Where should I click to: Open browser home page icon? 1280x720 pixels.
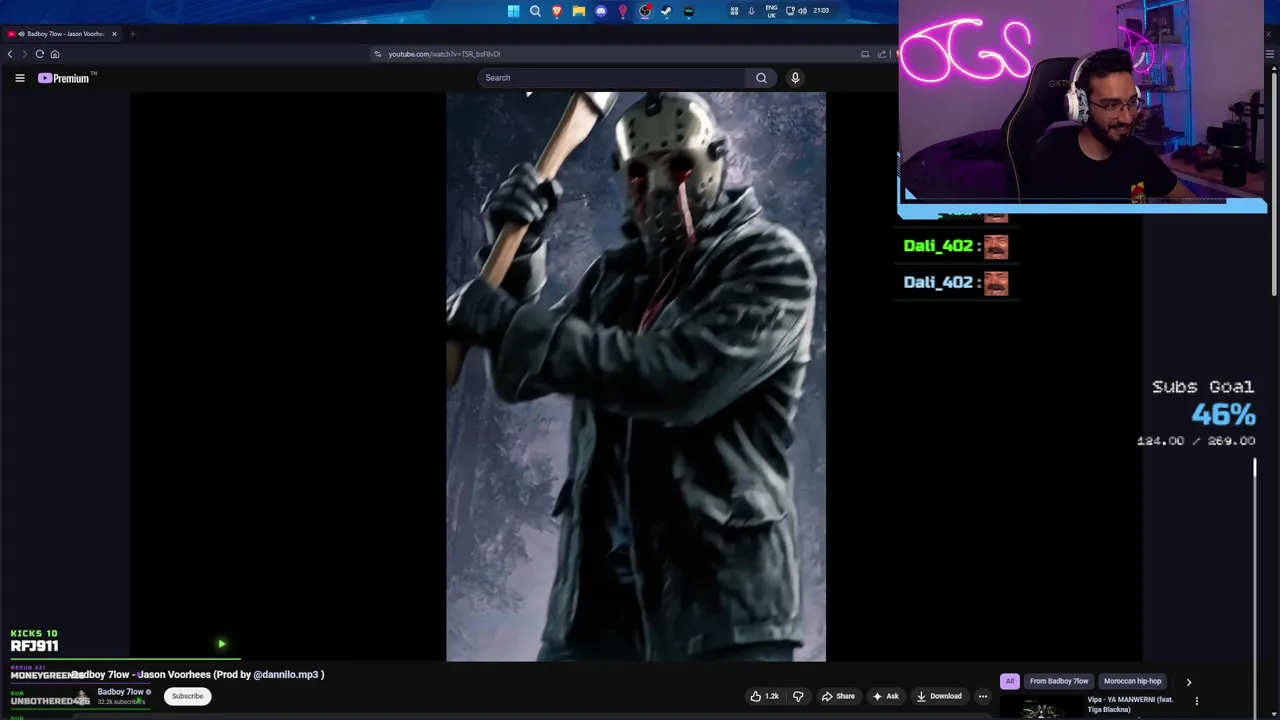point(55,54)
